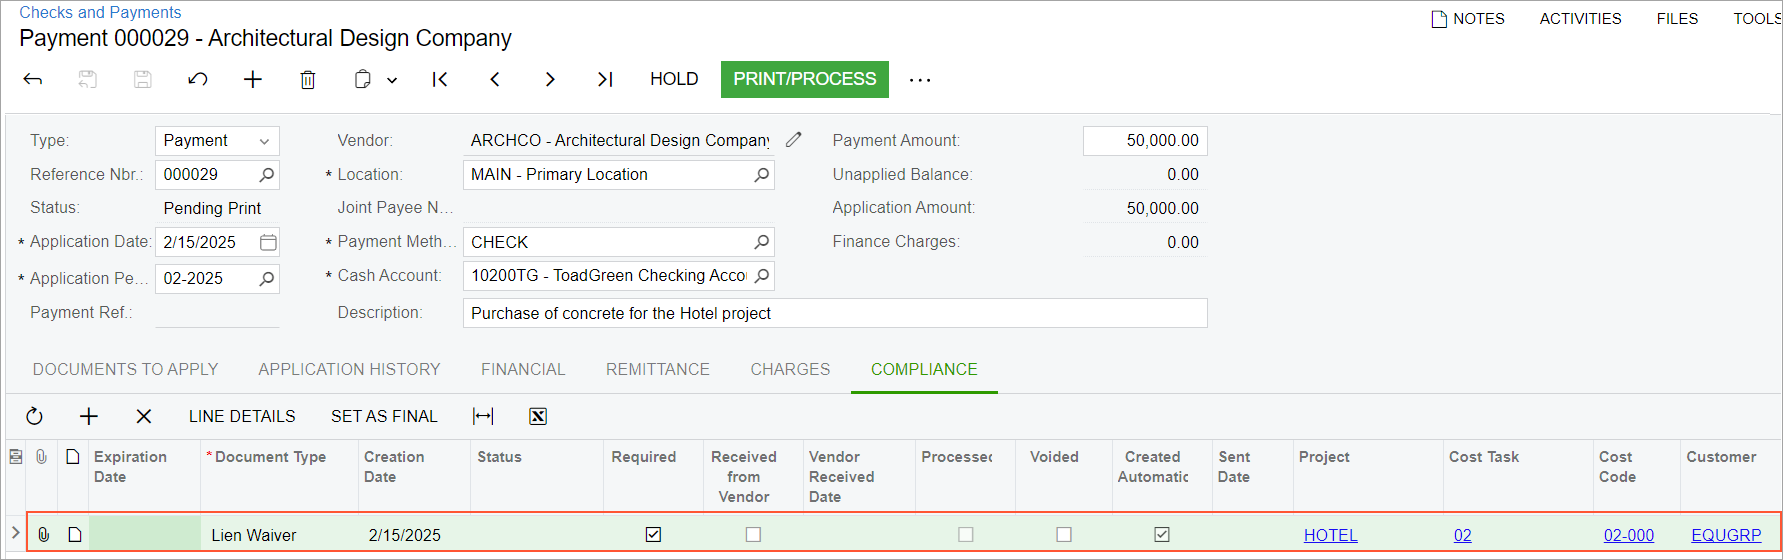Click the green Print/Process button

pos(804,79)
